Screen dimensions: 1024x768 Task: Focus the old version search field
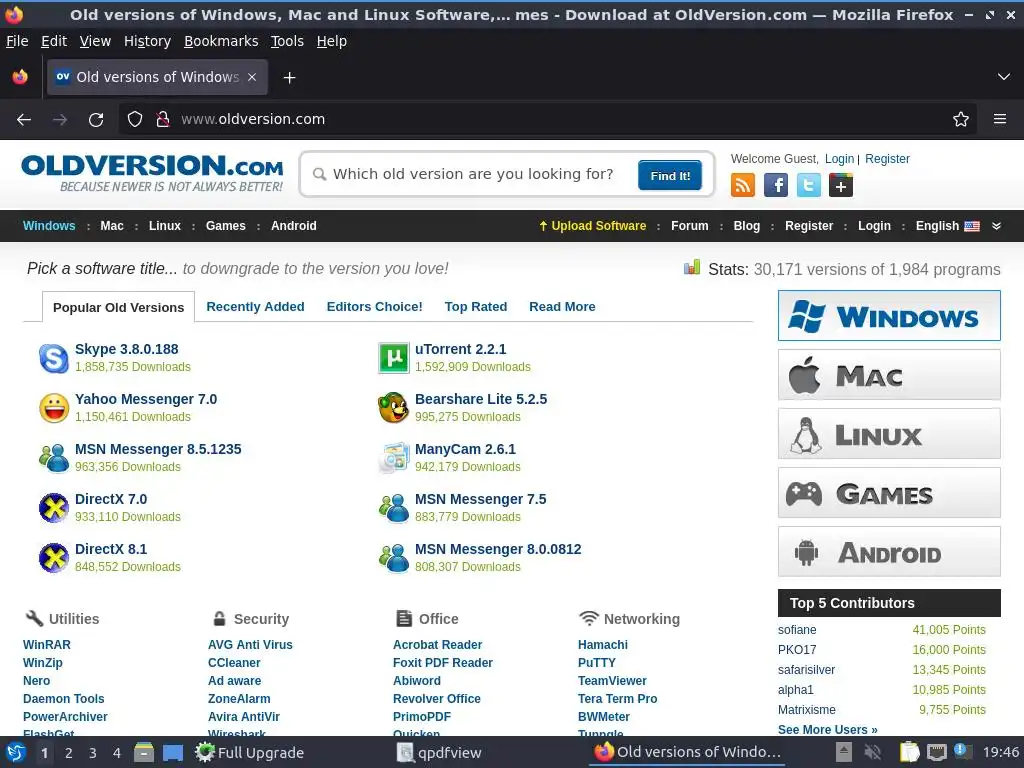tap(473, 174)
